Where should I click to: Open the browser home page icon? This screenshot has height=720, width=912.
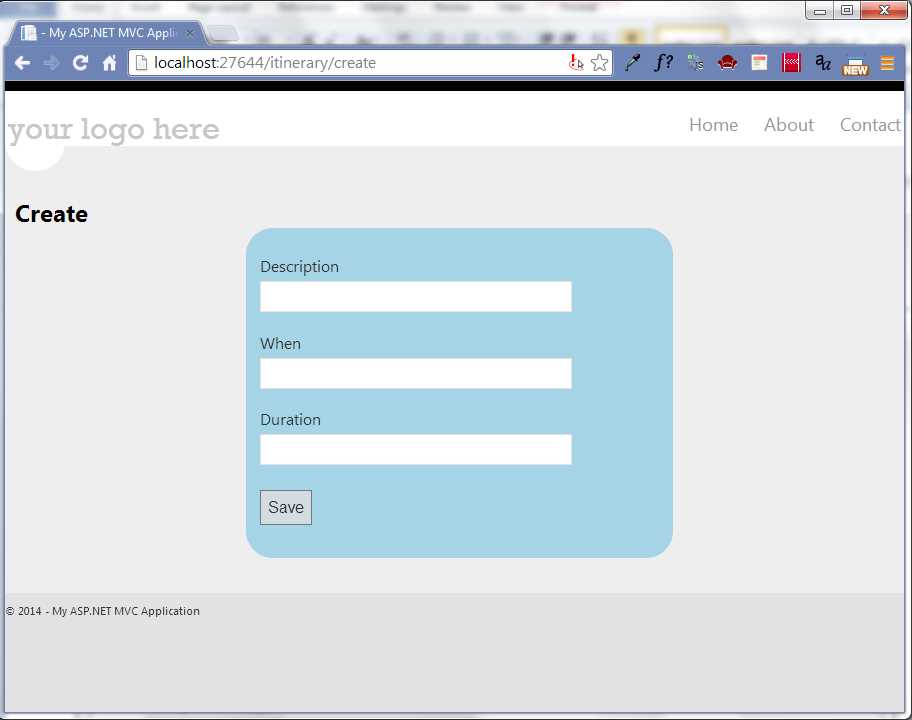point(108,62)
